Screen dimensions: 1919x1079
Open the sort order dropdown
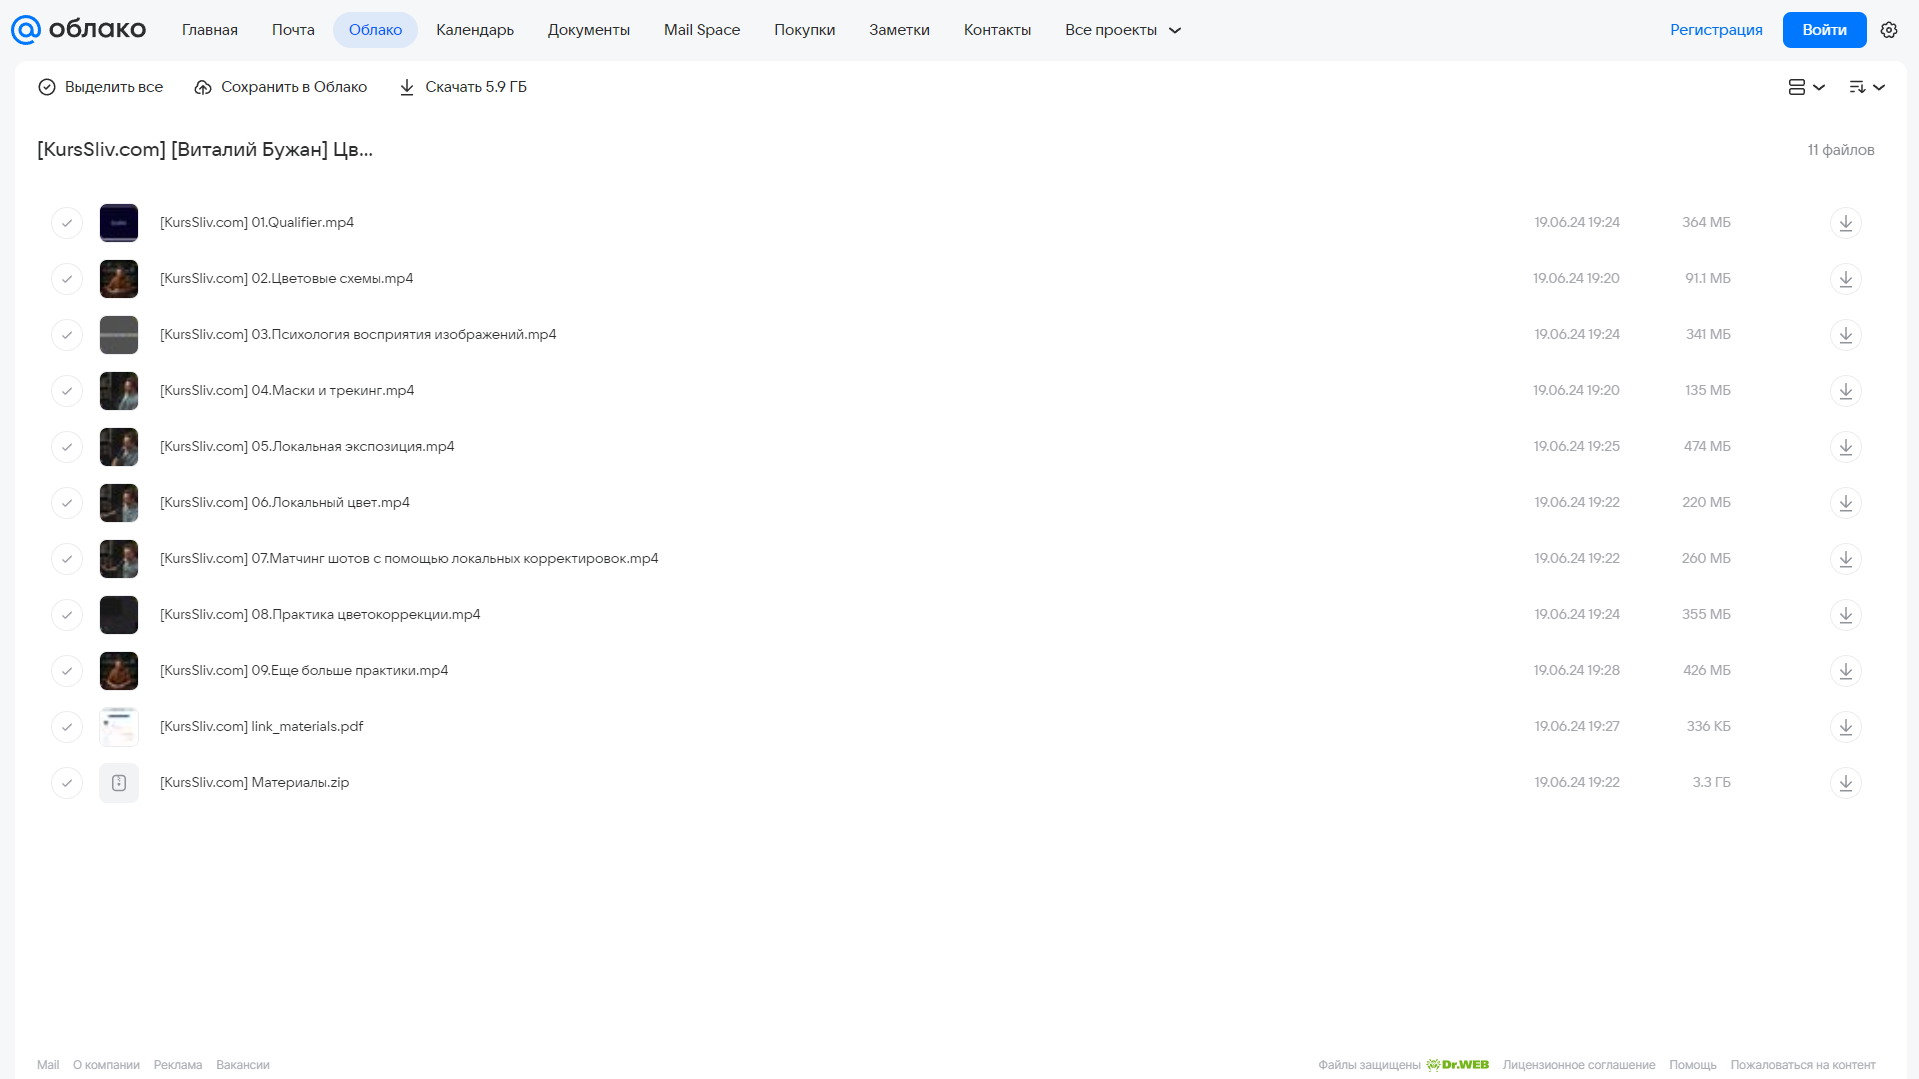click(x=1867, y=87)
